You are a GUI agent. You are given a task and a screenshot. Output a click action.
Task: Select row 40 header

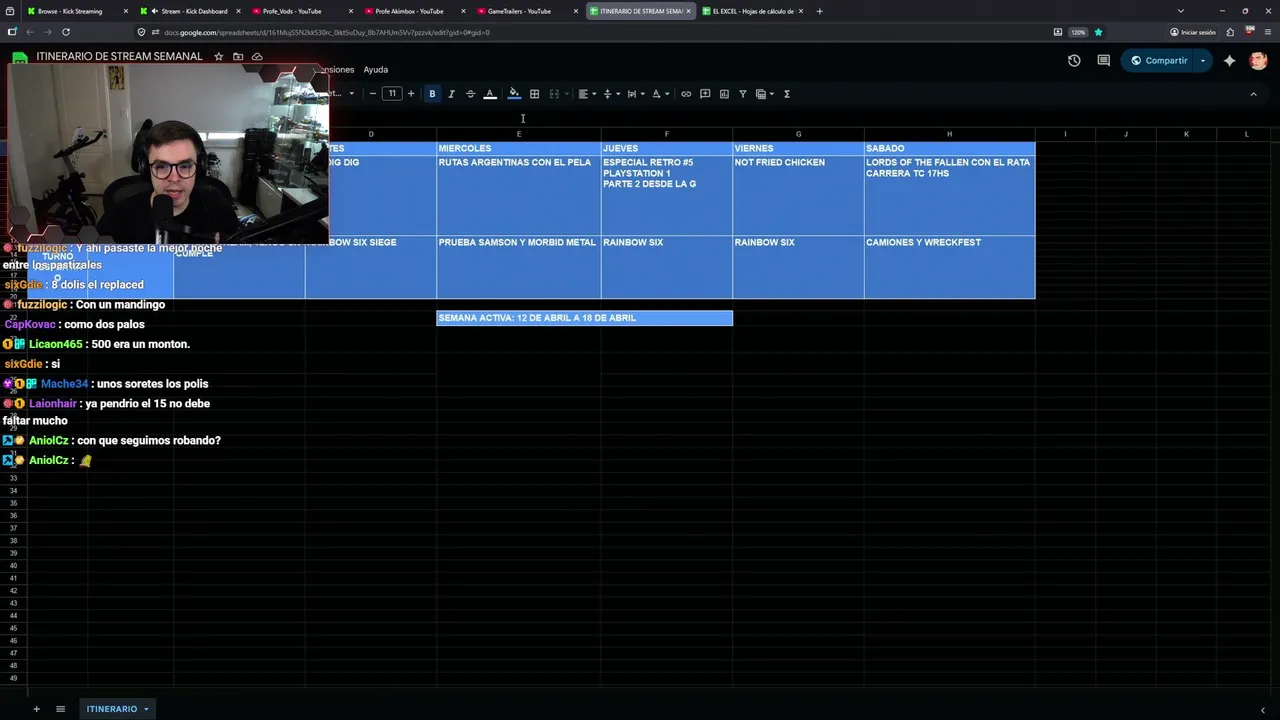[14, 566]
